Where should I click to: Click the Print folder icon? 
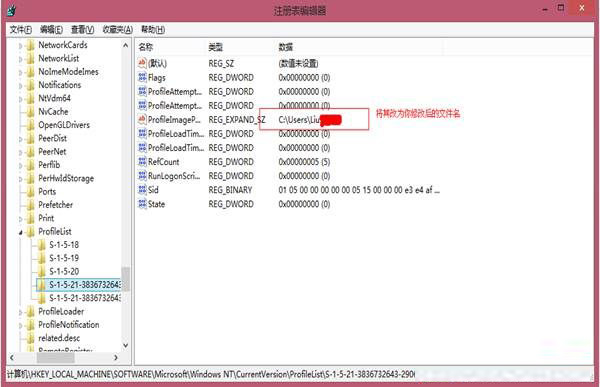(x=31, y=218)
